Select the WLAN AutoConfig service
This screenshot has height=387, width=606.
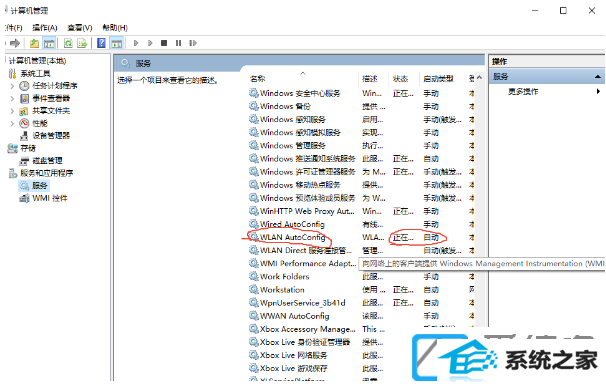point(293,237)
